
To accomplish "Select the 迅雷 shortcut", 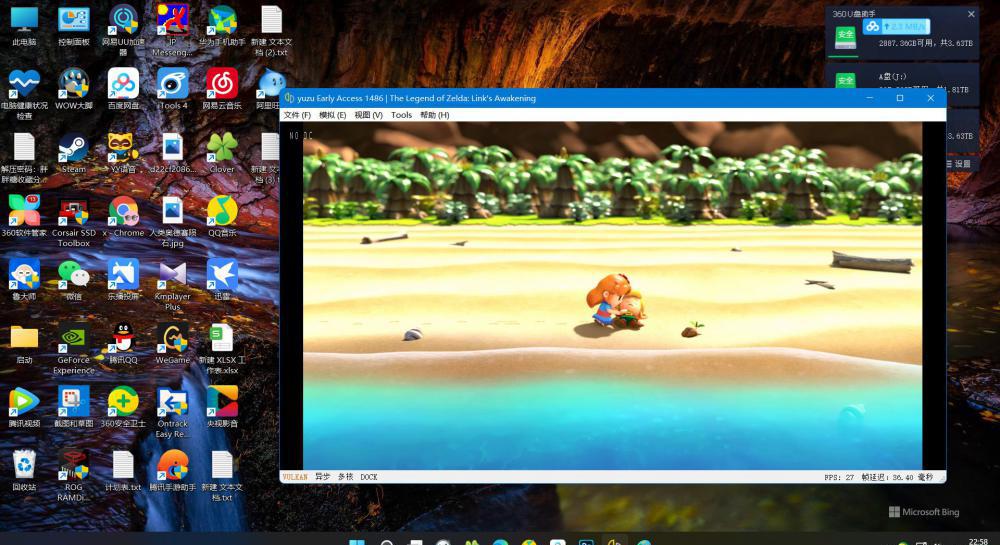I will [222, 280].
